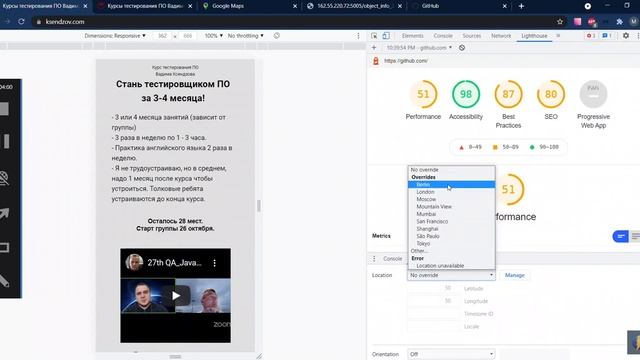Switch to Google Maps browser tab

pos(250,6)
